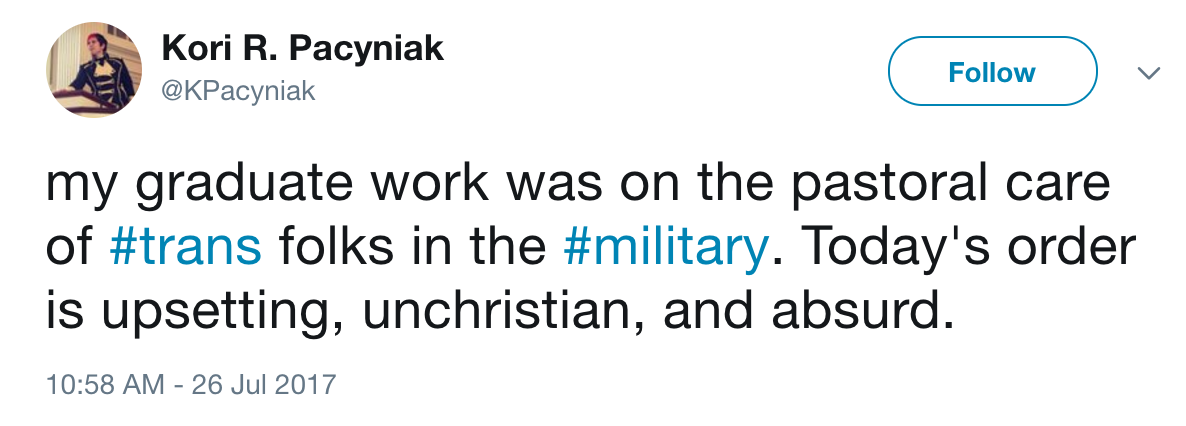Click the tweet line starting 'my graduate work'
The width and height of the screenshot is (1186, 426).
pos(578,184)
